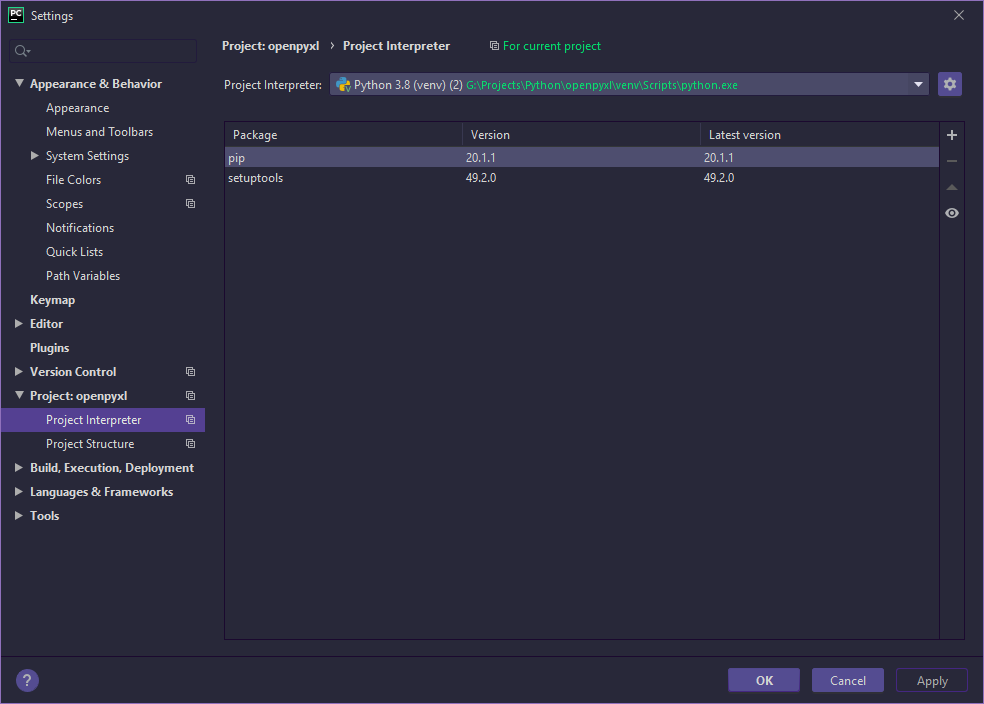The image size is (984, 704).
Task: Install a package with the plus icon
Action: (x=951, y=135)
